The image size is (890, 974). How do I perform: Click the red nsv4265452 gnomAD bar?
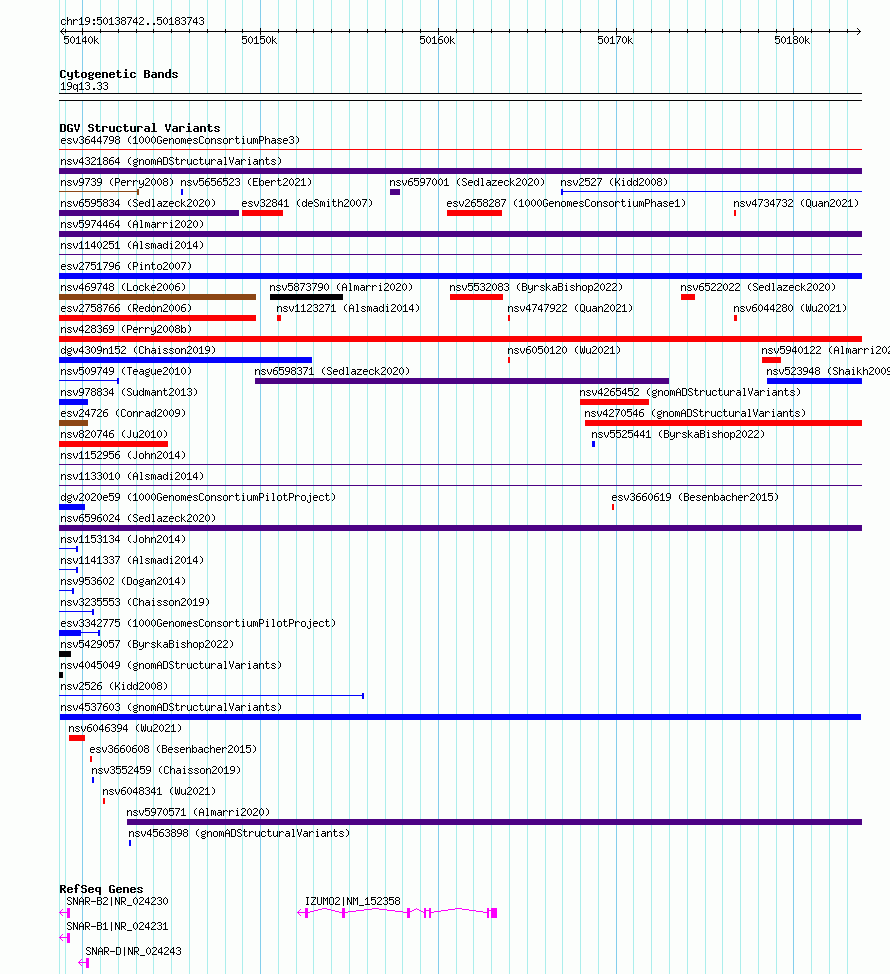614,402
